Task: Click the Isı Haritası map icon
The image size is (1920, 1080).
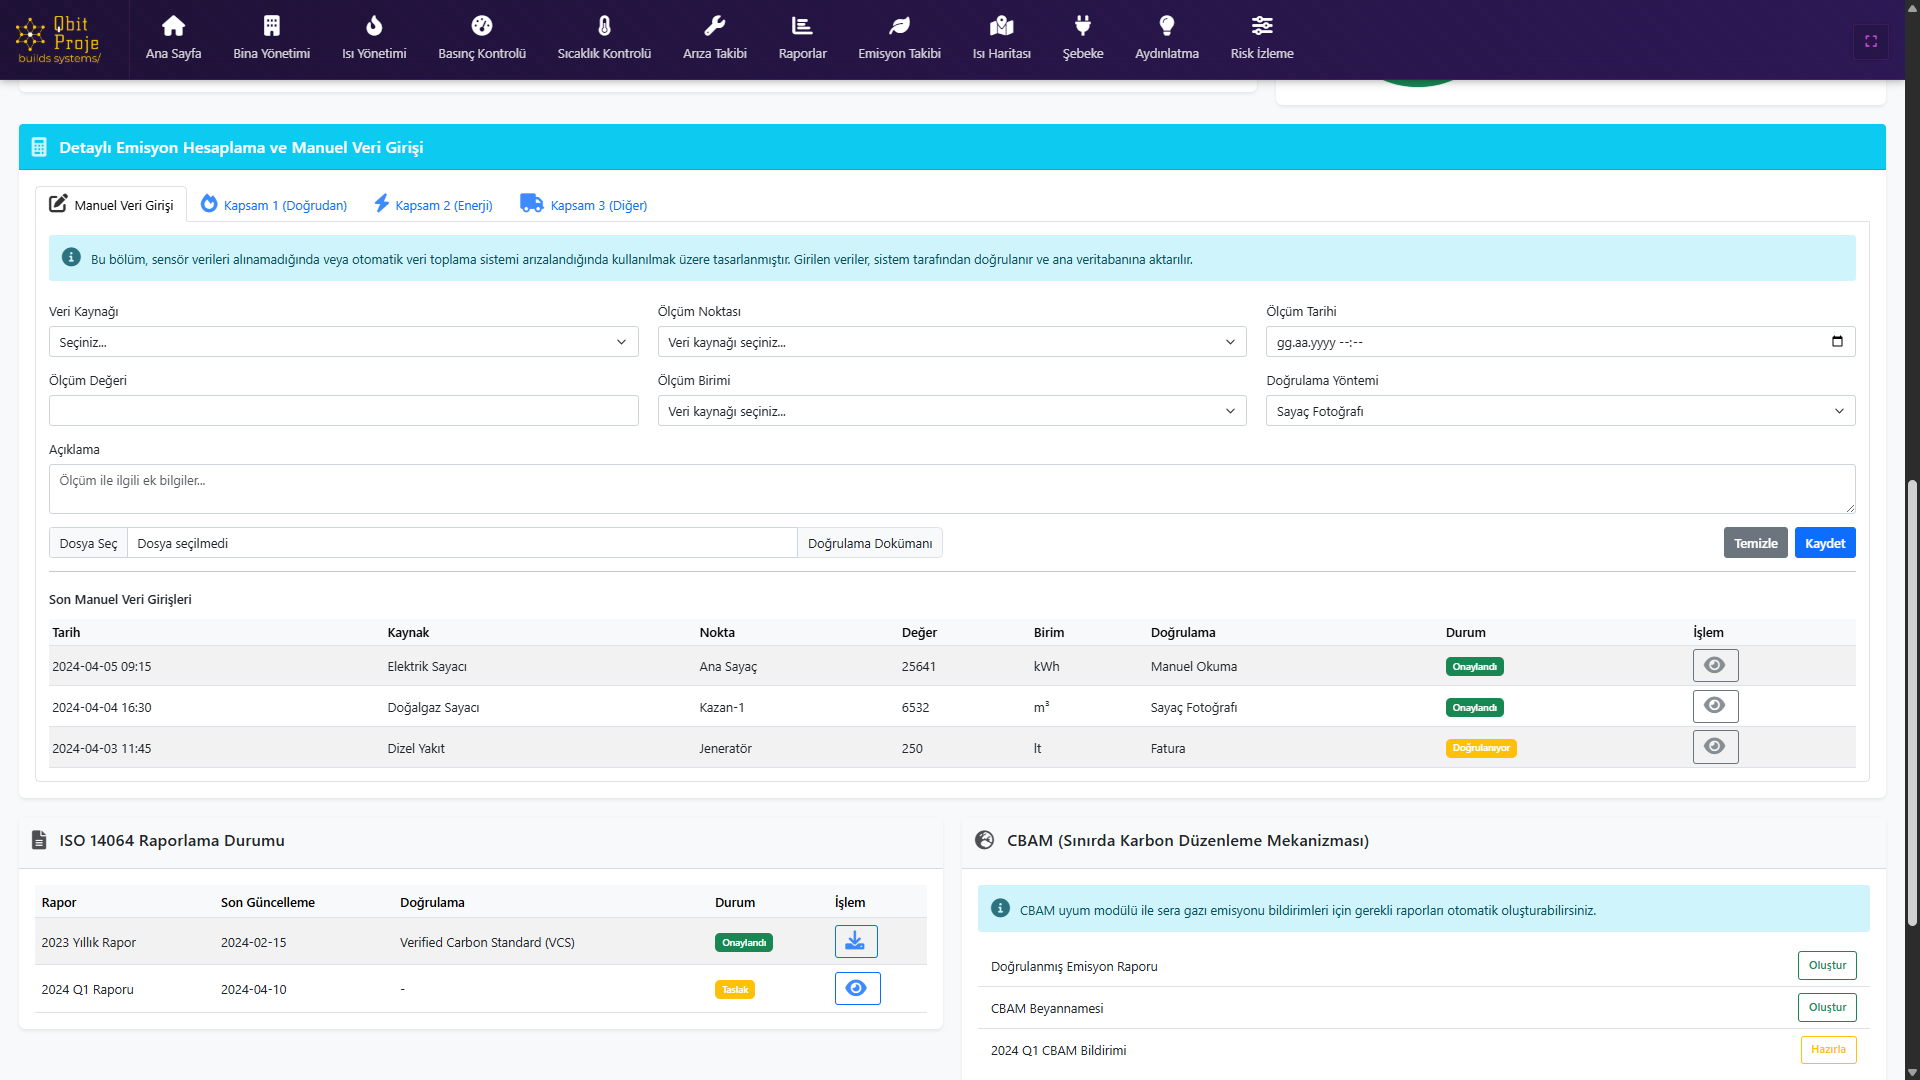Action: (x=1001, y=26)
